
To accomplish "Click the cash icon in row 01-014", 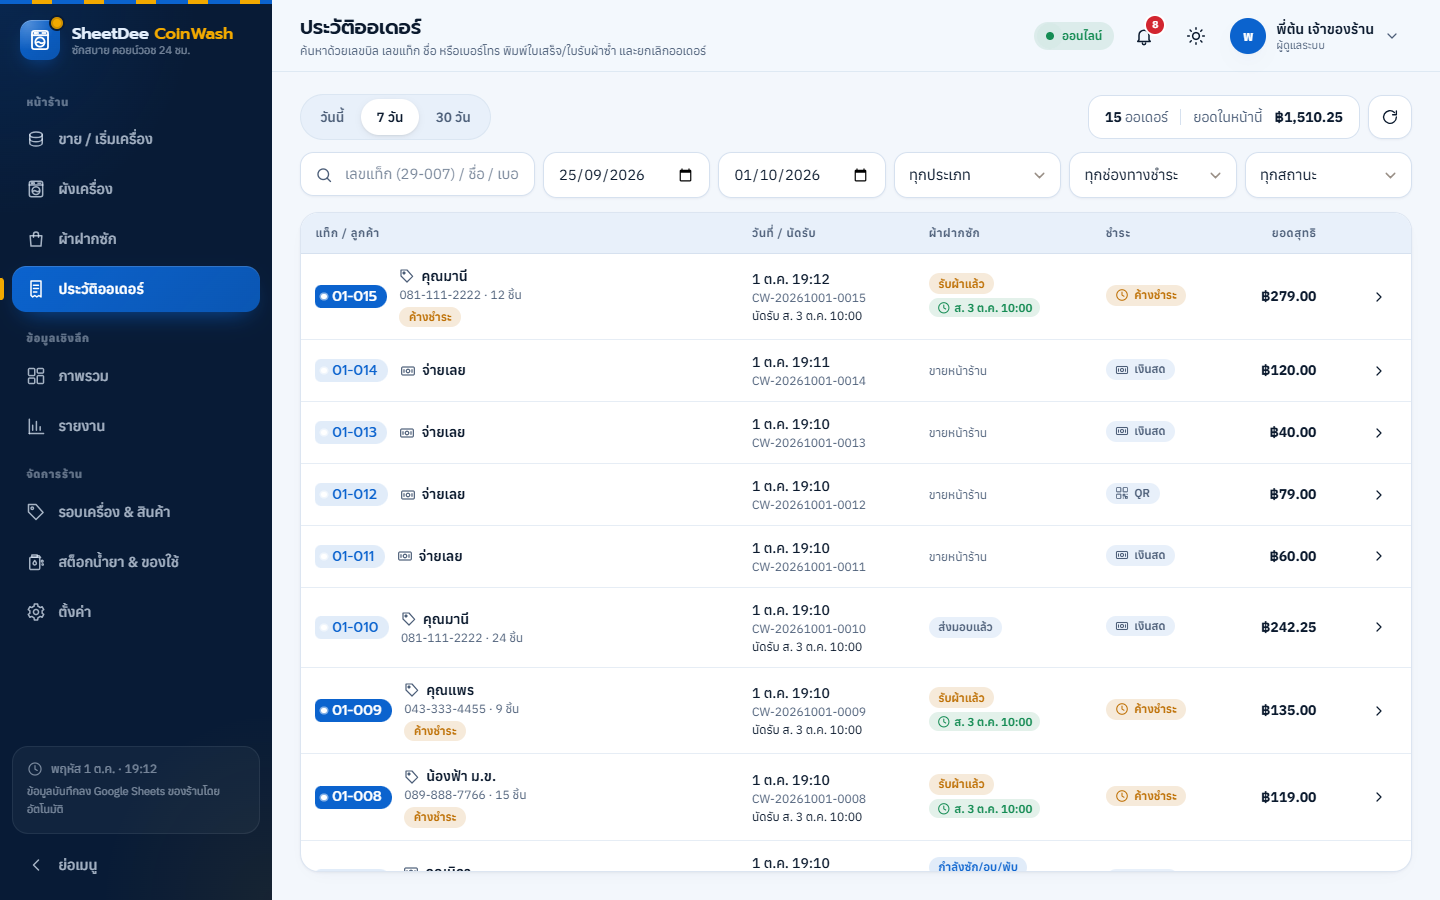I will coord(408,371).
